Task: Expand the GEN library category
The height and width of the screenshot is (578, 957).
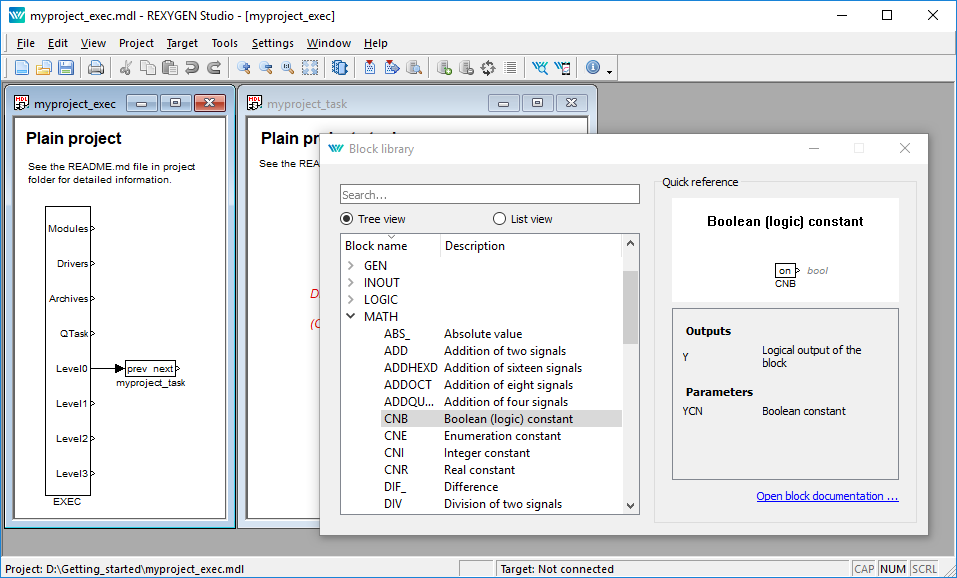Action: coord(351,266)
